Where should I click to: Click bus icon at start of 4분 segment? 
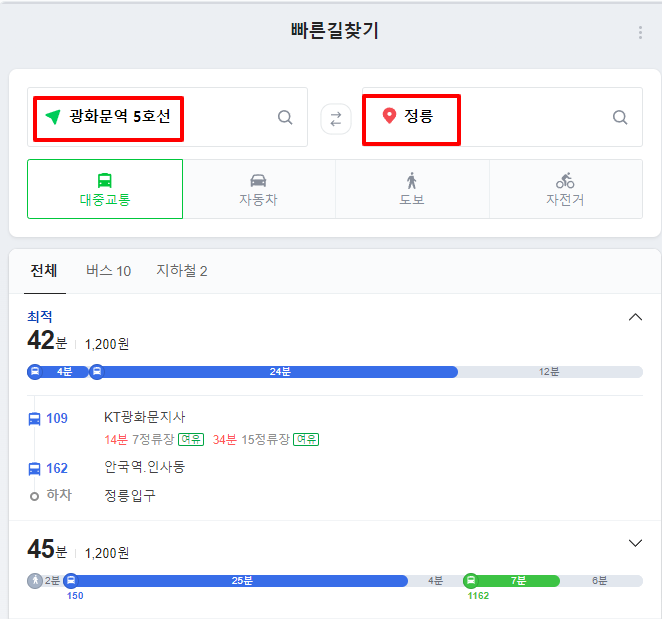[x=35, y=372]
